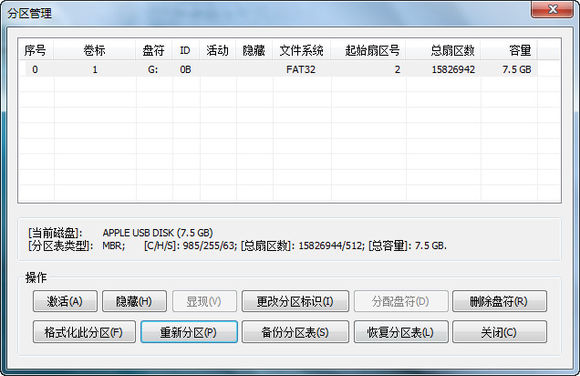The image size is (580, 376).
Task: Click 删除盘符(R) remove drive letter button
Action: pos(499,301)
